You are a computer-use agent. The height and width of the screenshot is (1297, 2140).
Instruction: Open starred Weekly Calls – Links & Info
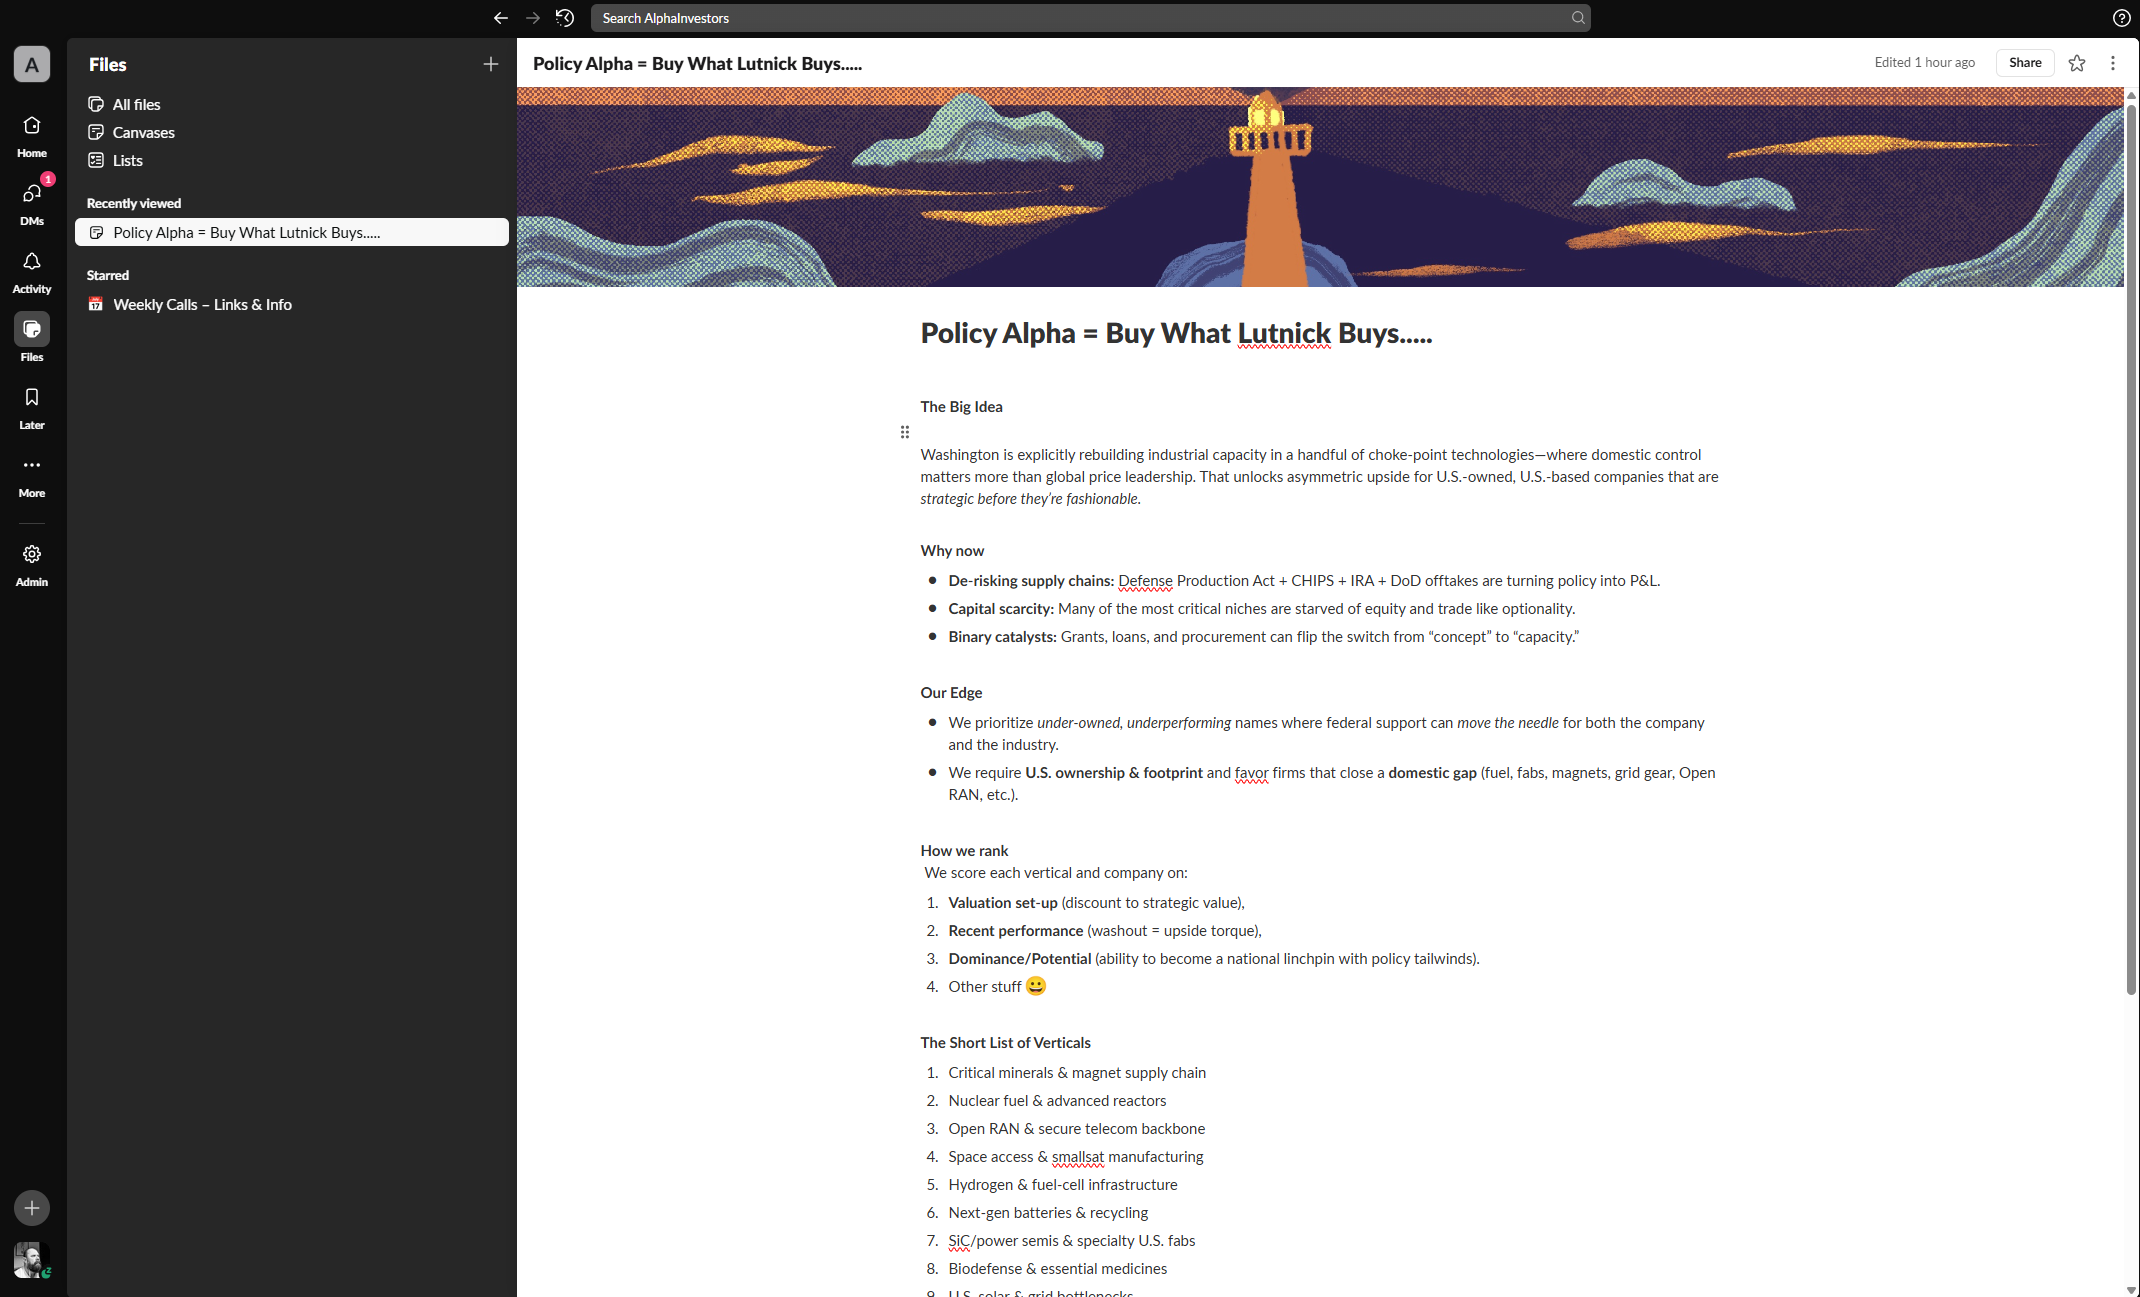point(202,304)
